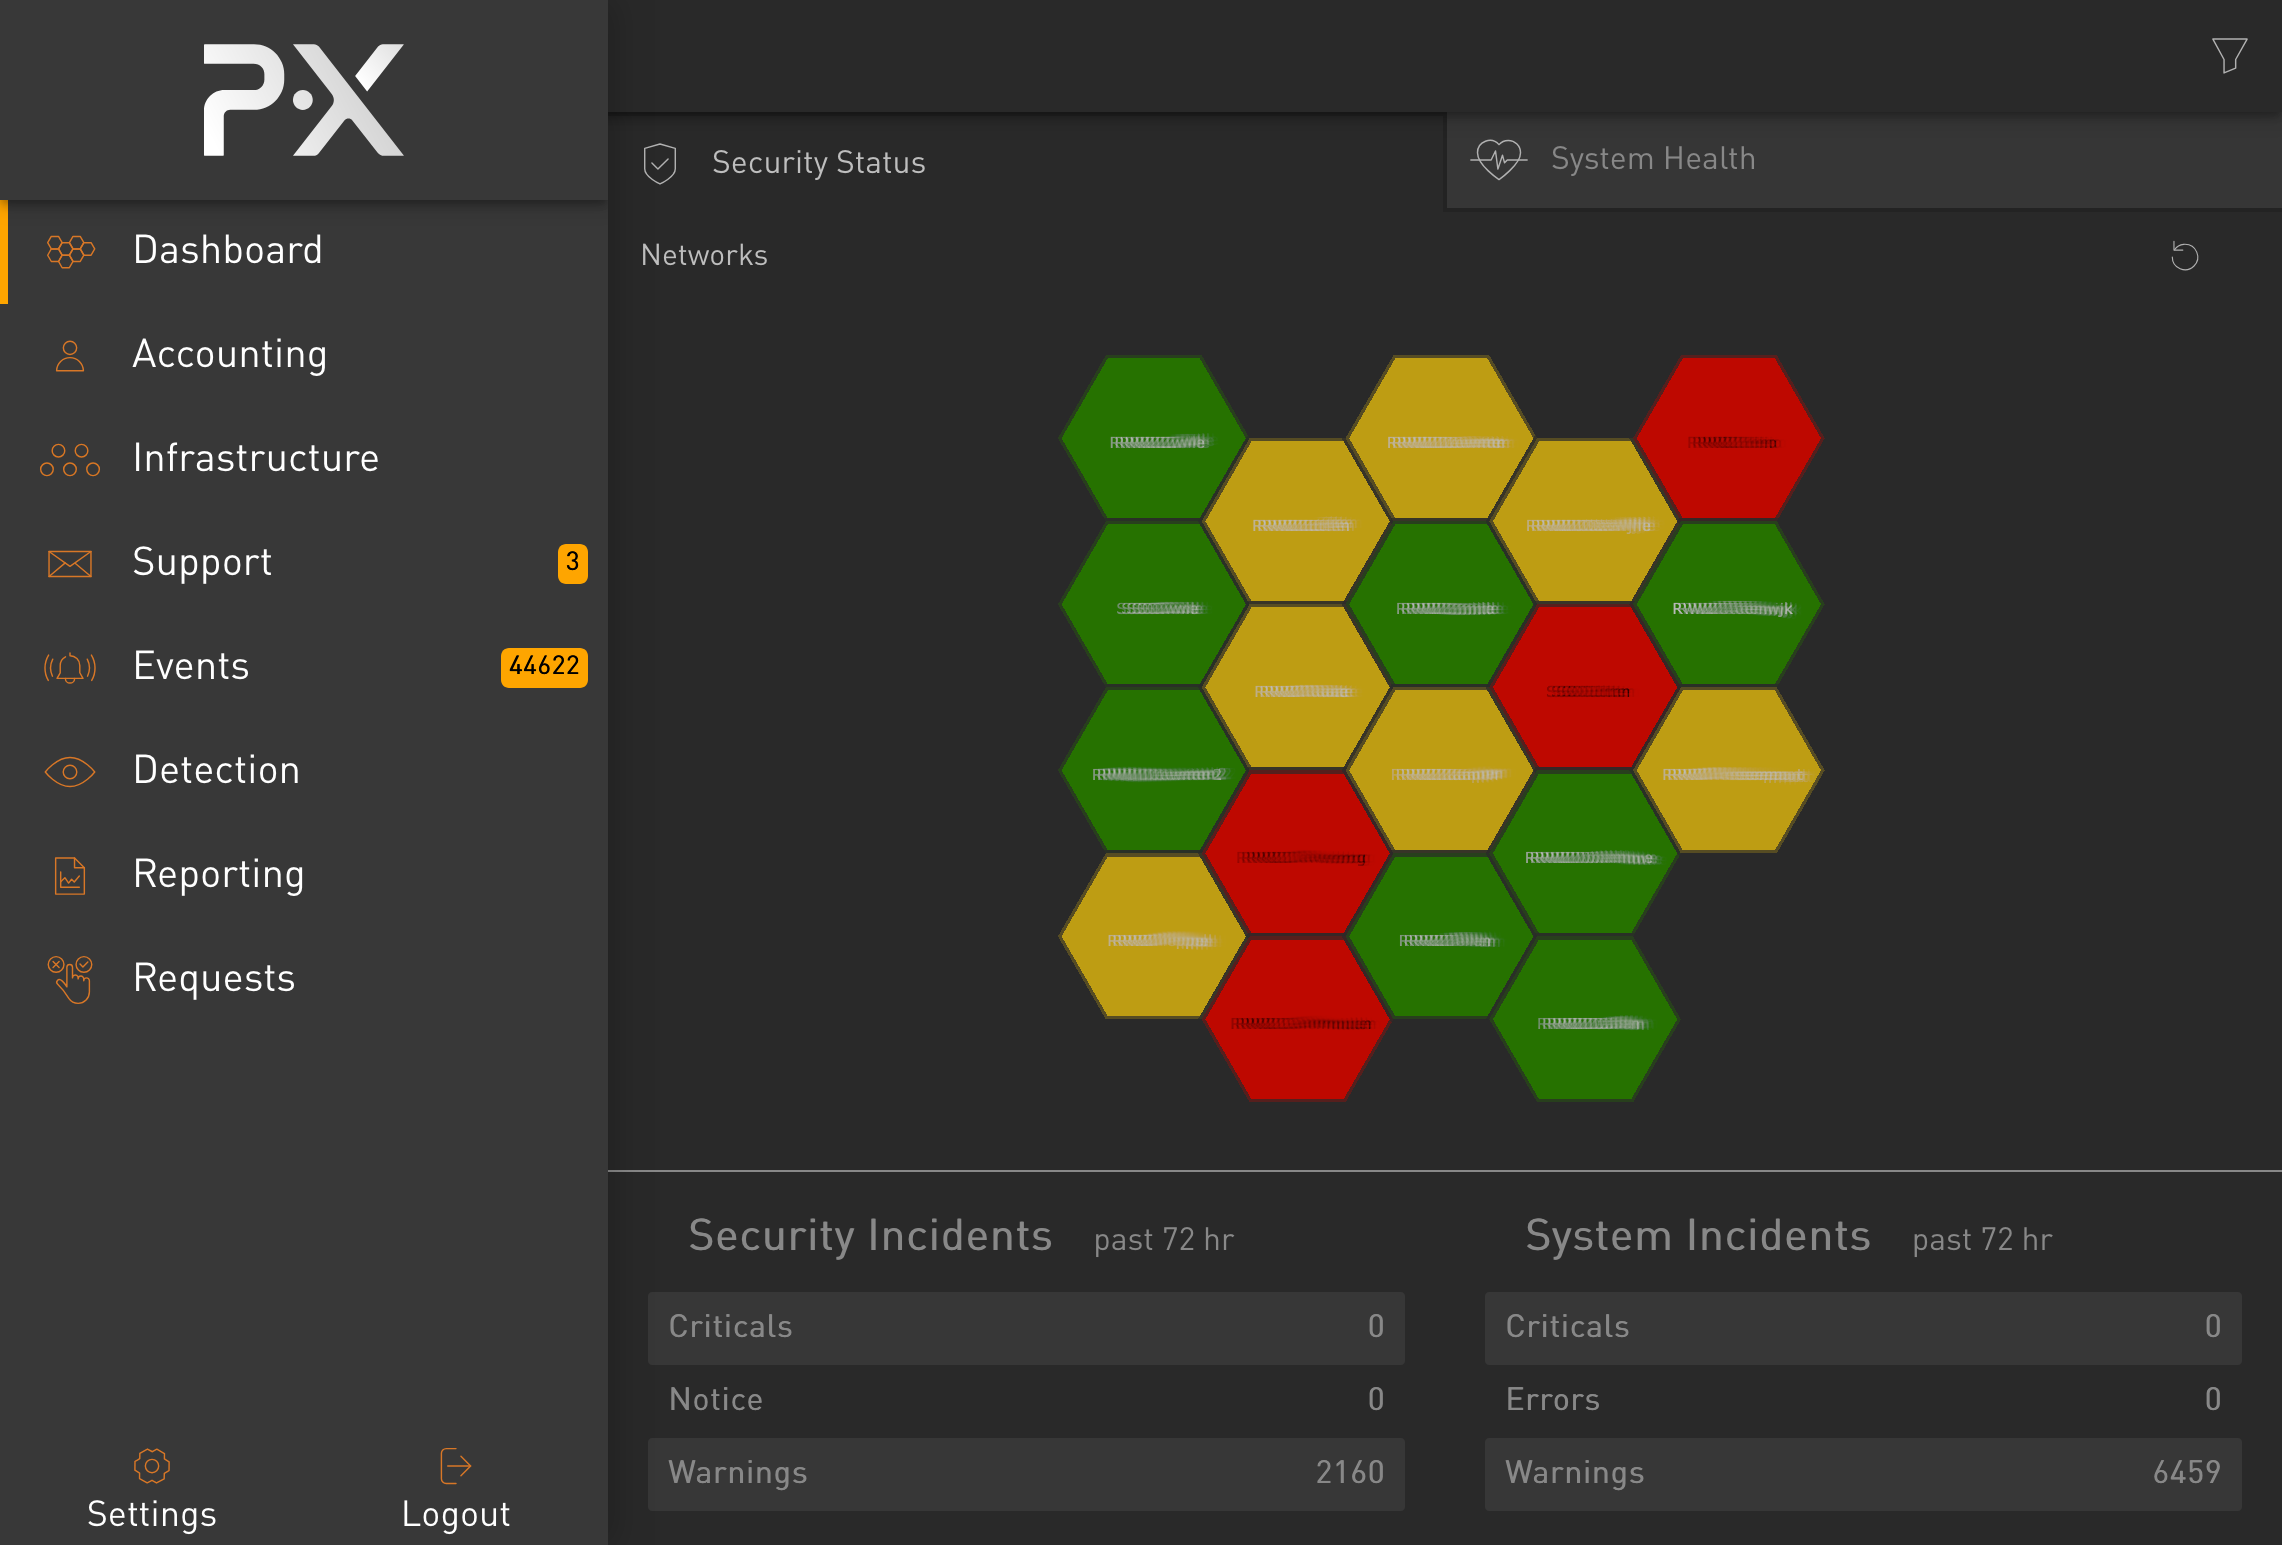
Task: Open Reporting via its chart document icon
Action: (70, 875)
